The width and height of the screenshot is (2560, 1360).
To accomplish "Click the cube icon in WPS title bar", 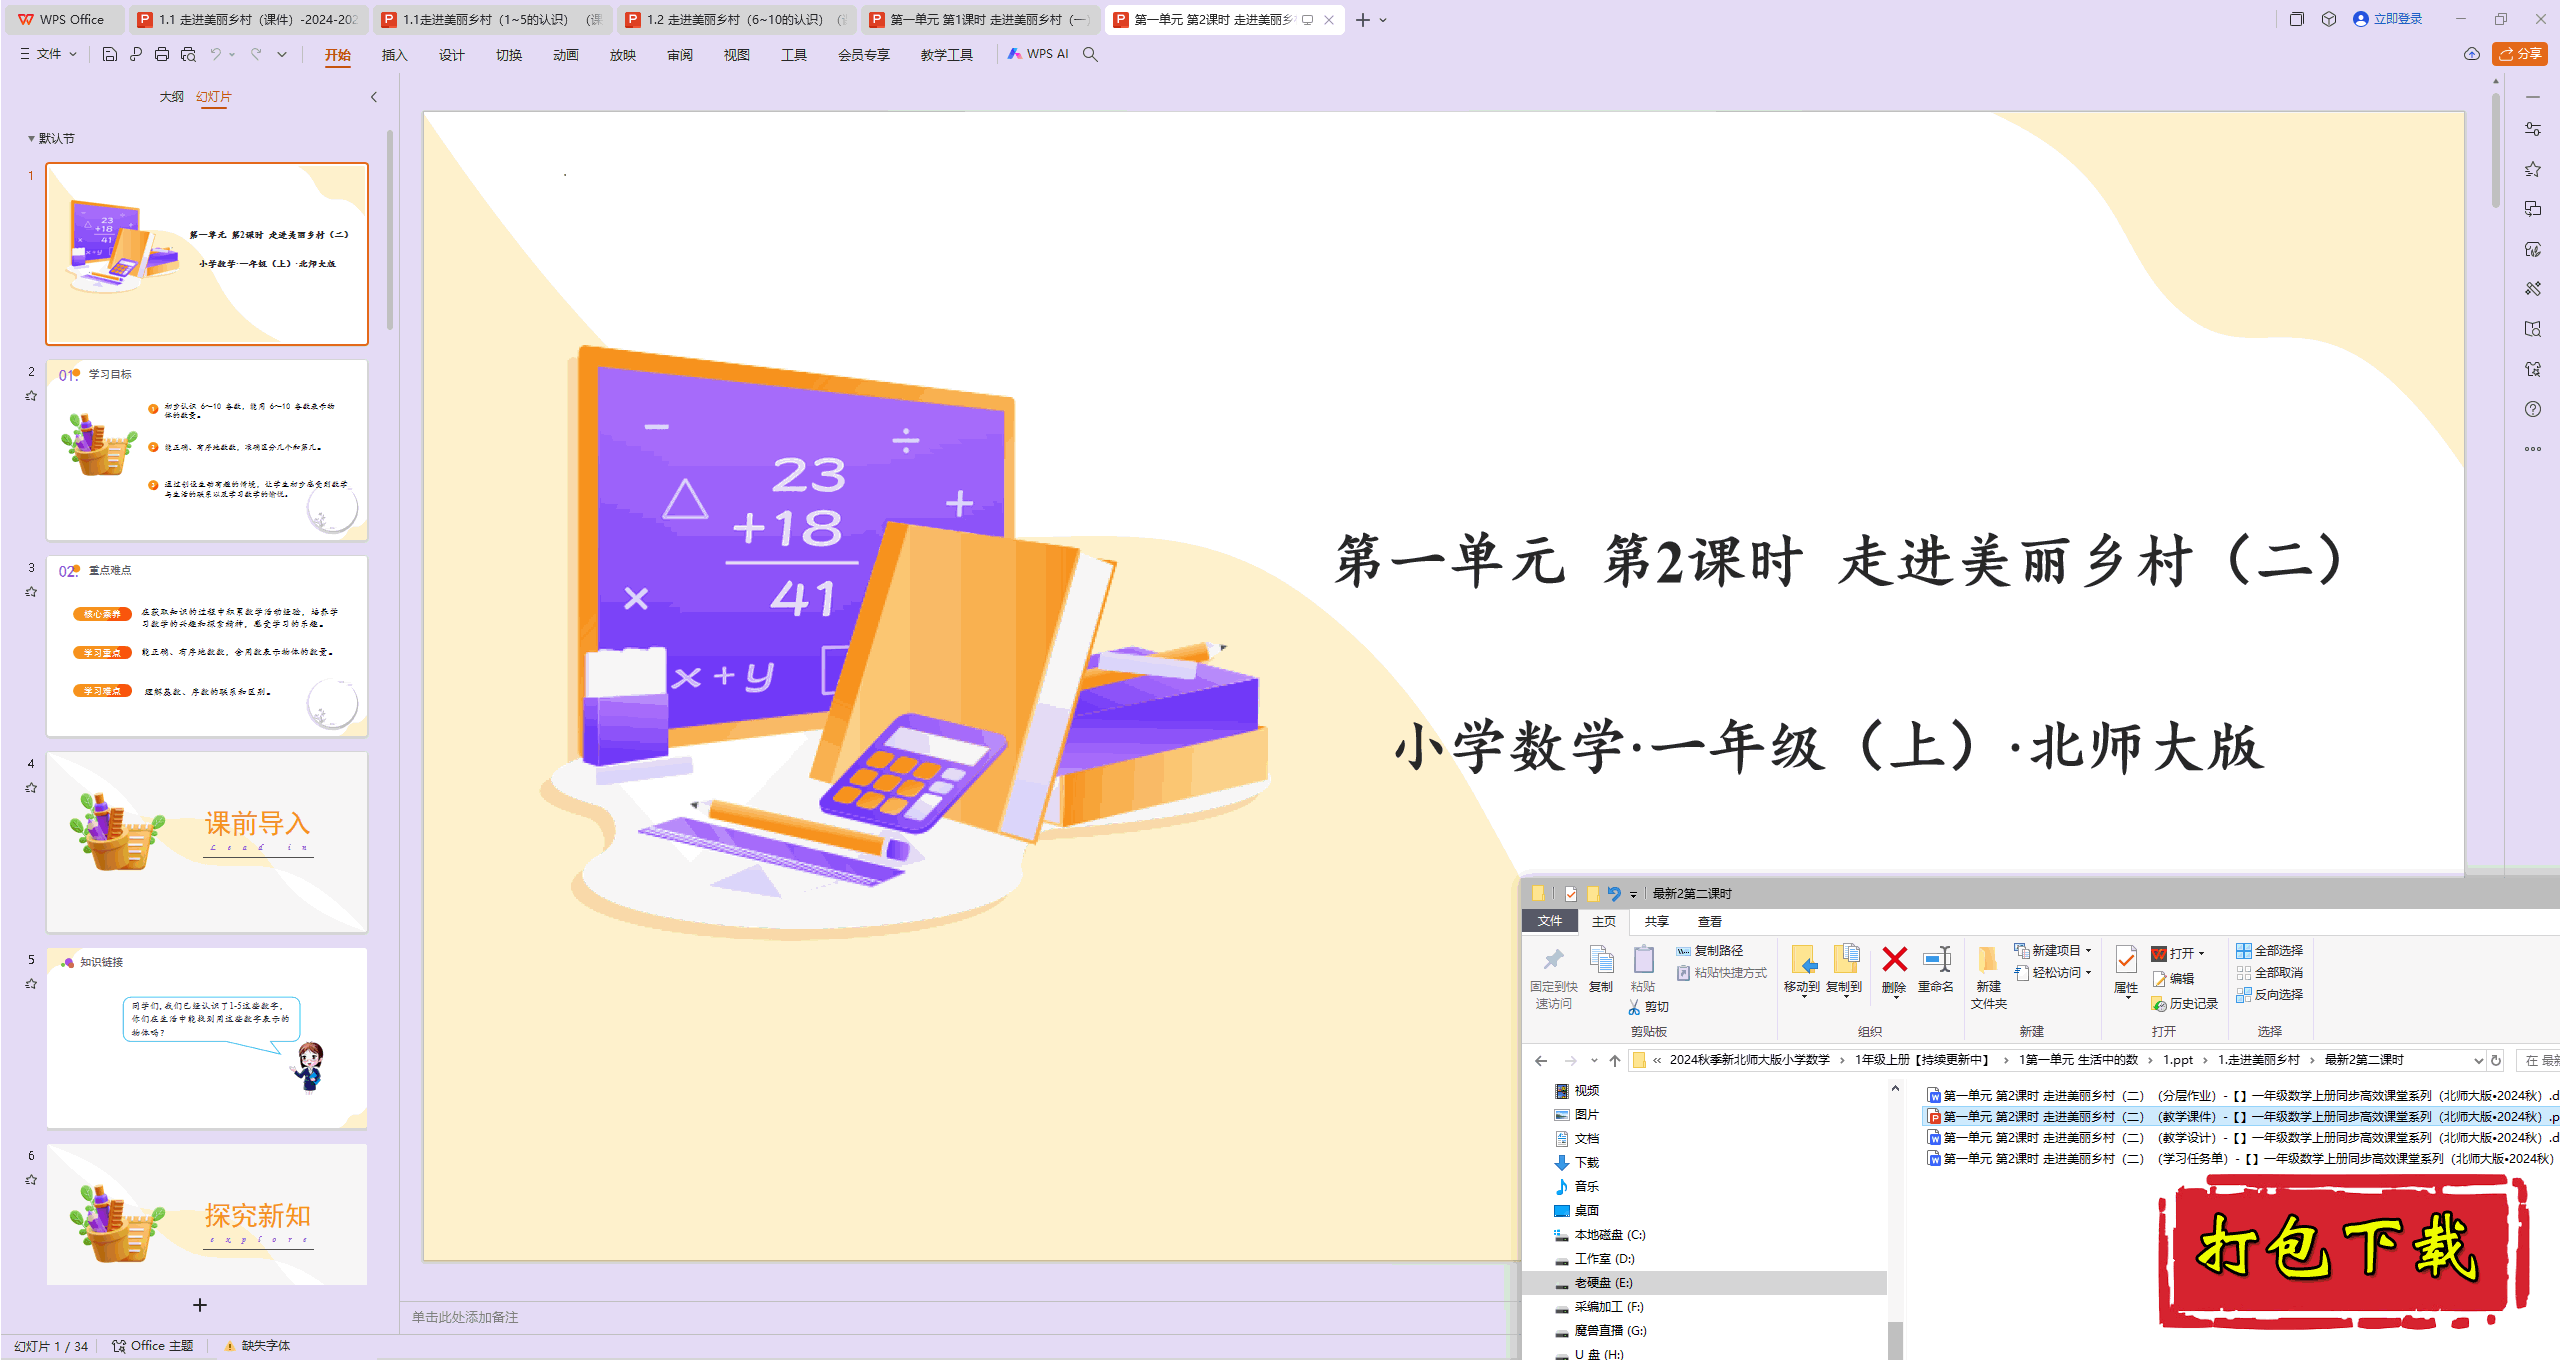I will coord(2329,19).
